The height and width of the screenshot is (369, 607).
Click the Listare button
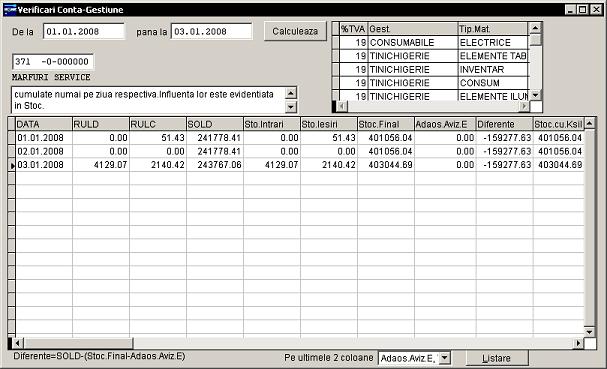coord(497,358)
